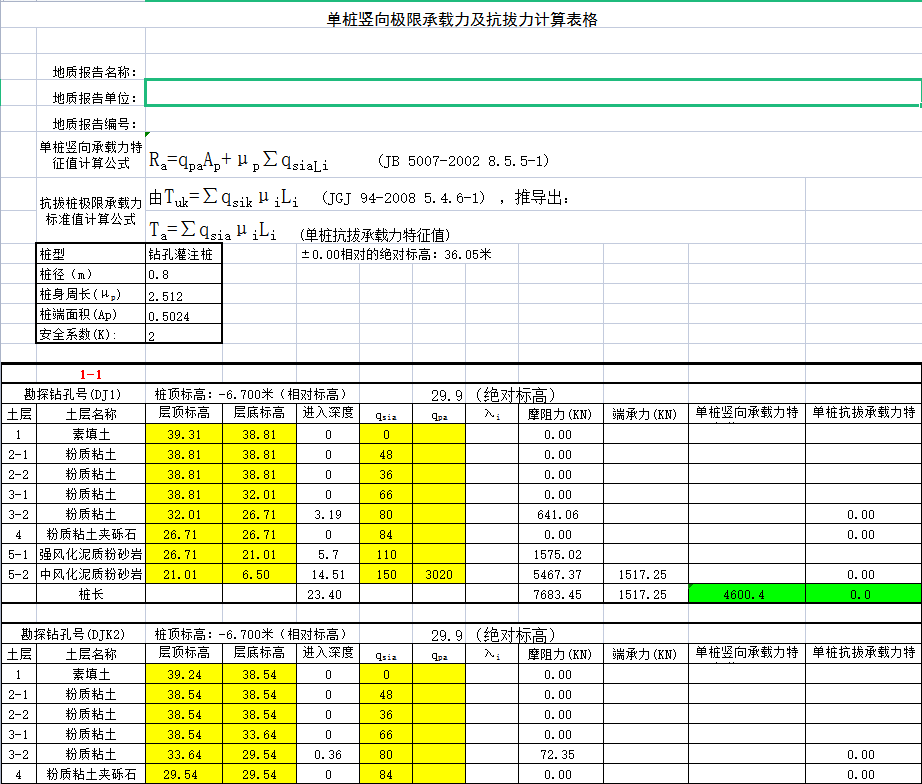The width and height of the screenshot is (922, 784).
Task: Click the 进入深度 value 14.51
Action: [x=328, y=574]
